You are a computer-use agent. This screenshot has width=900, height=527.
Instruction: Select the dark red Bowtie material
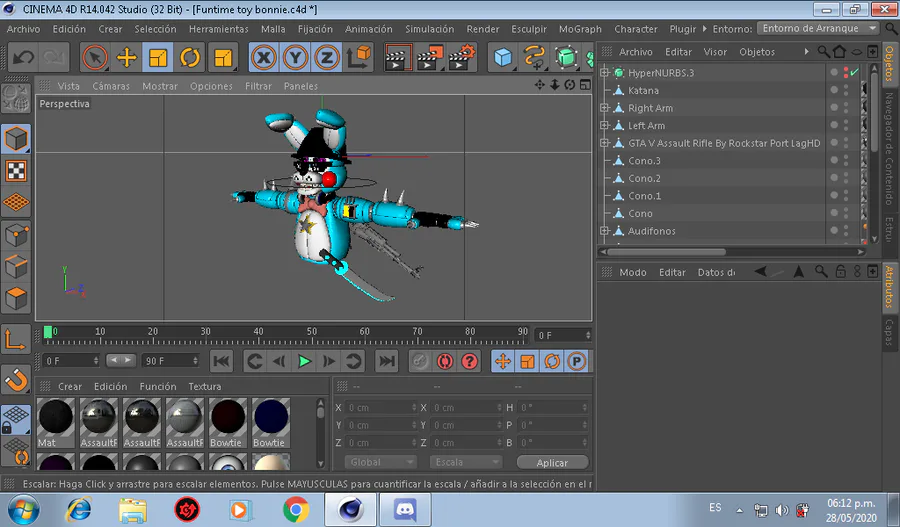coord(228,423)
